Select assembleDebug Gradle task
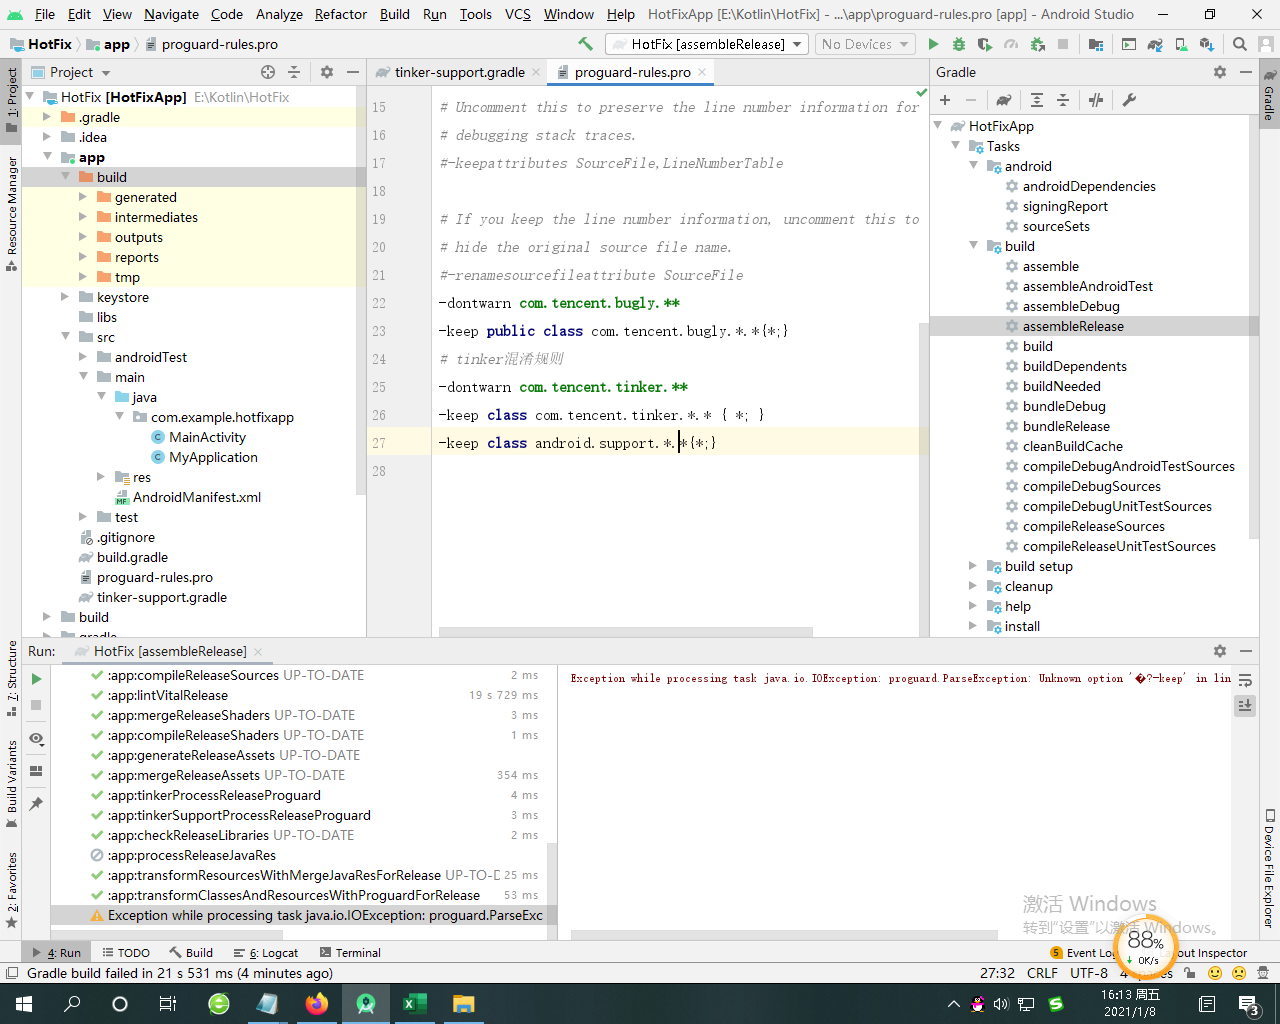This screenshot has height=1024, width=1280. 1071,306
